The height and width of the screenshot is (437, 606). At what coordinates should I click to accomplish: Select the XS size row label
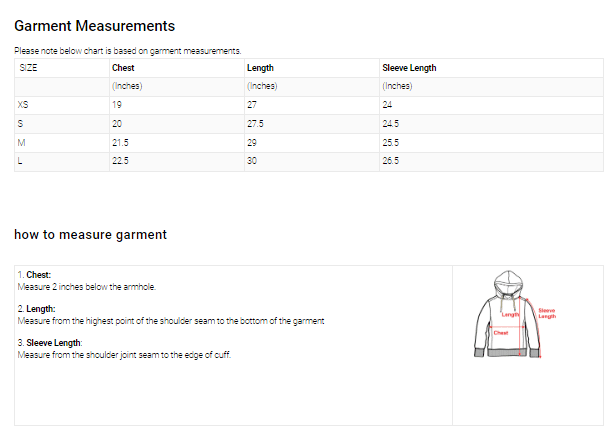tap(23, 104)
